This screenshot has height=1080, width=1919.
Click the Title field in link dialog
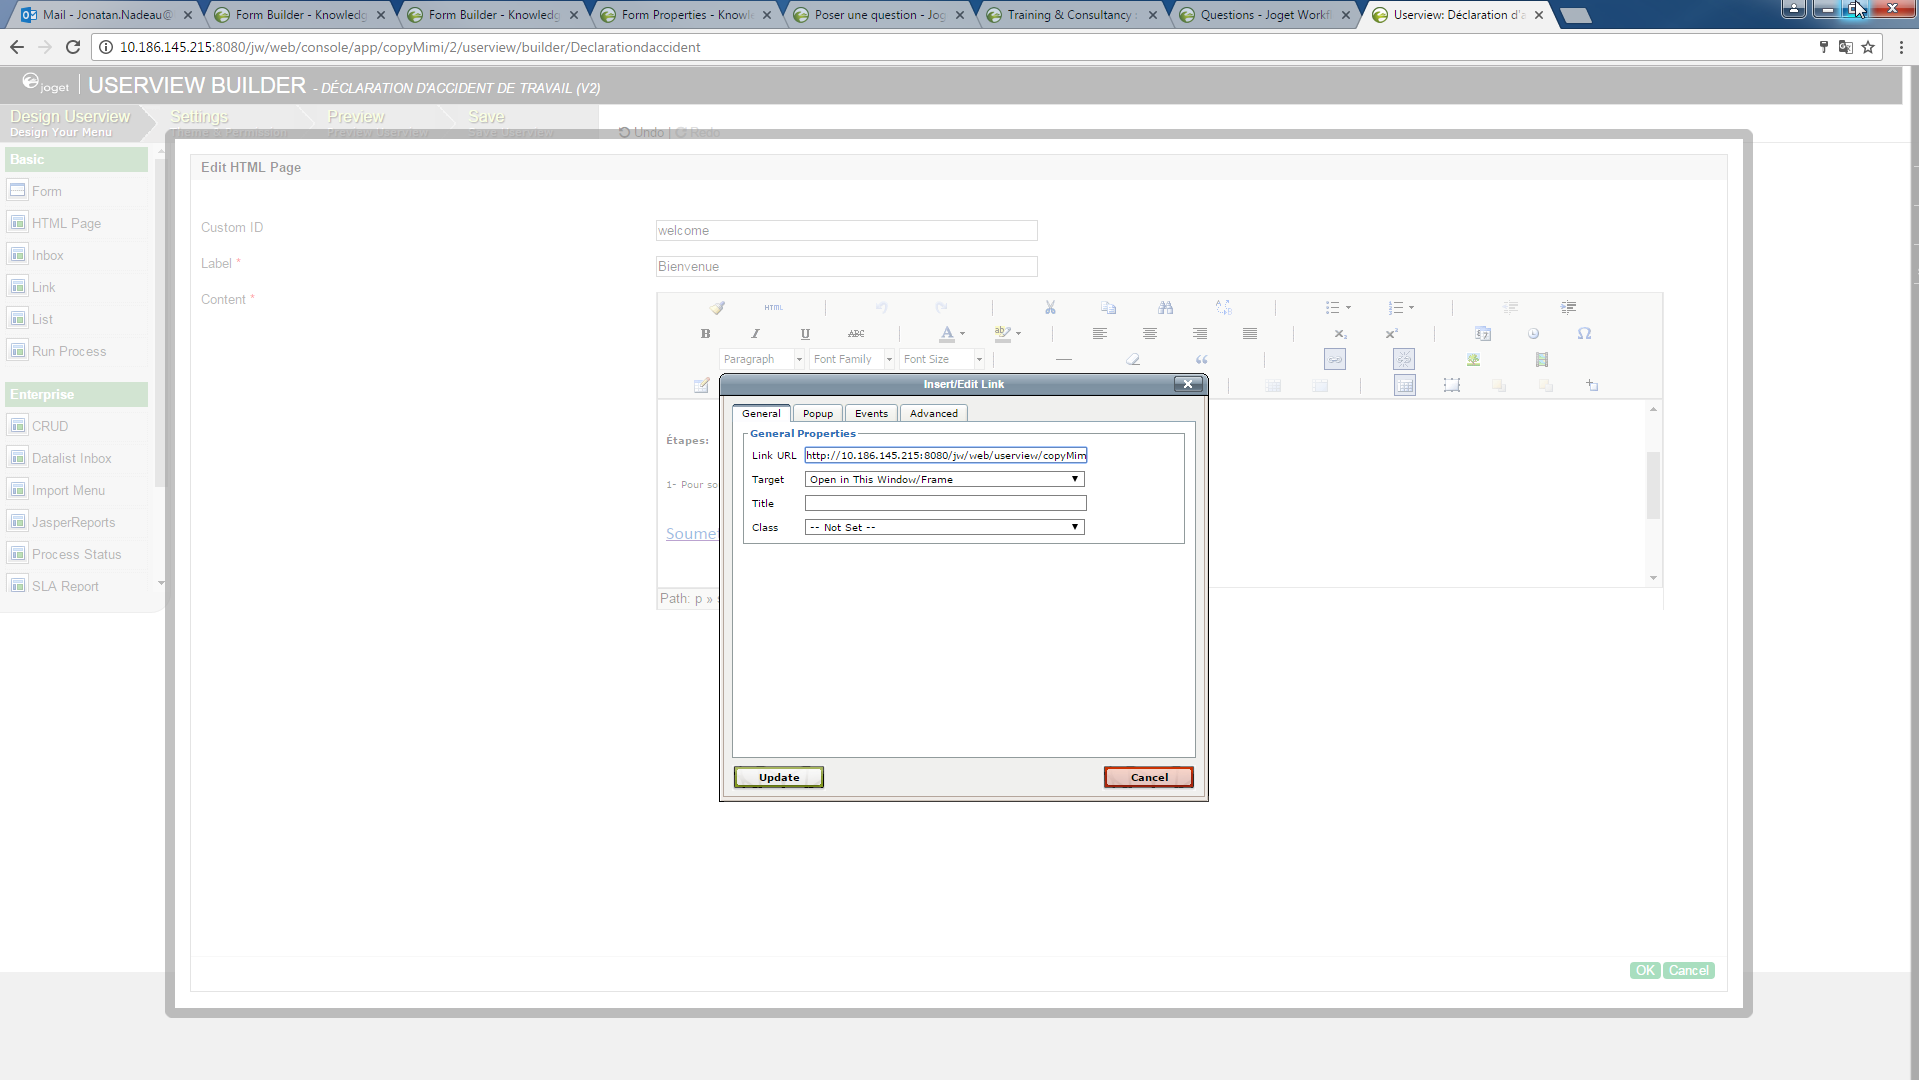pyautogui.click(x=946, y=504)
